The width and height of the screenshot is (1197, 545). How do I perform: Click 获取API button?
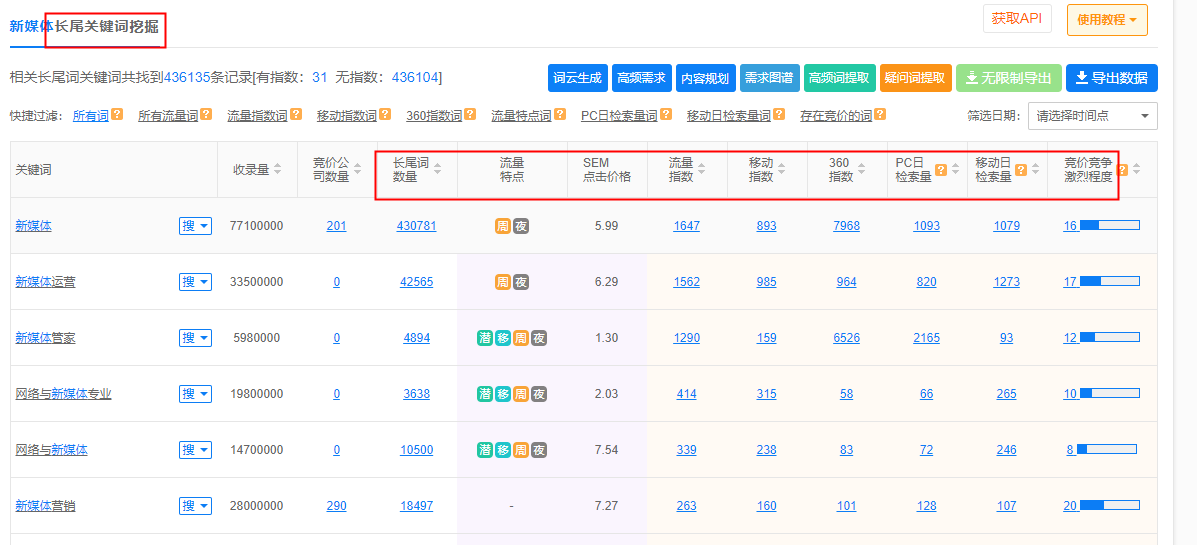click(x=1017, y=19)
